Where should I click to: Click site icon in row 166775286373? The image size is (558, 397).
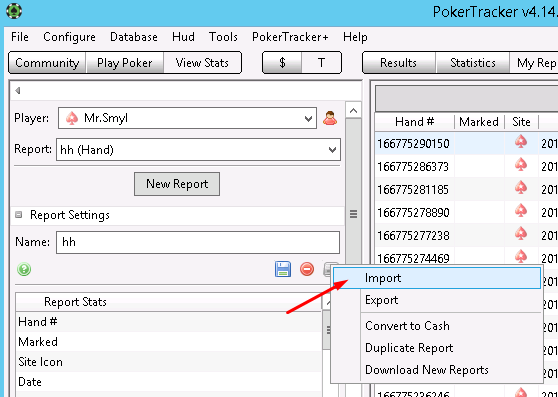521,166
